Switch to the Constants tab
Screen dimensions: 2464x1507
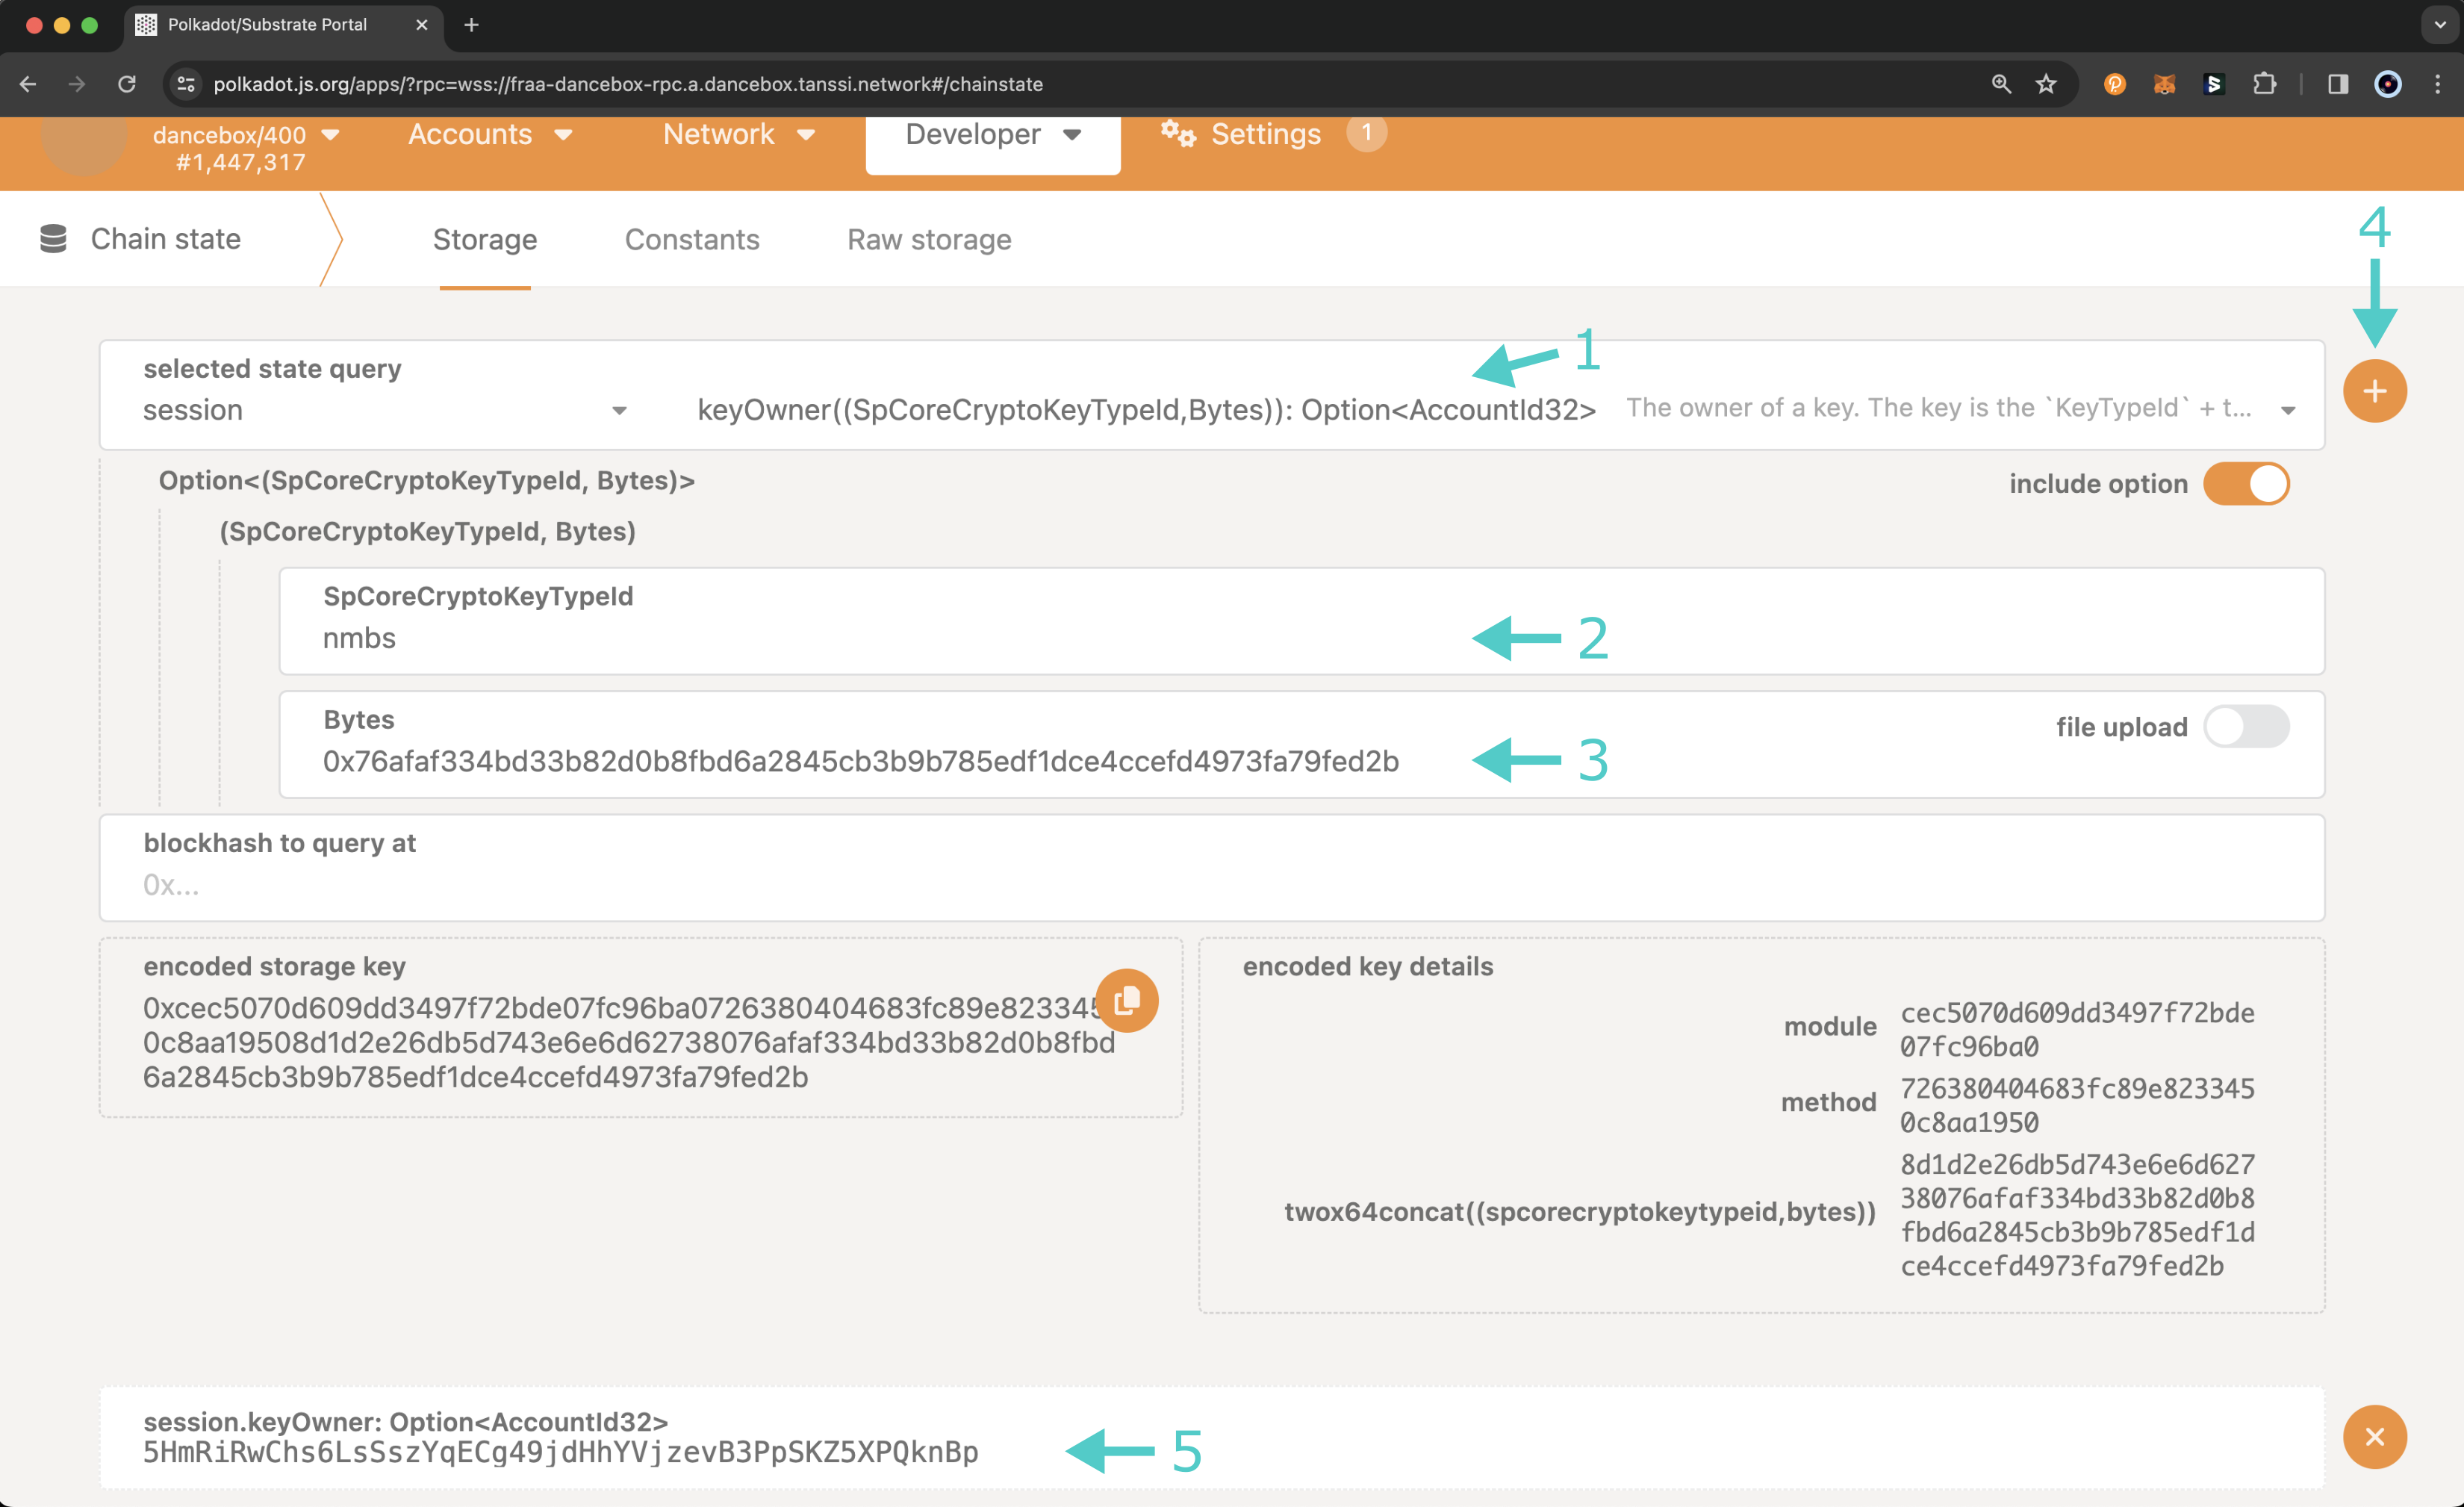(692, 240)
